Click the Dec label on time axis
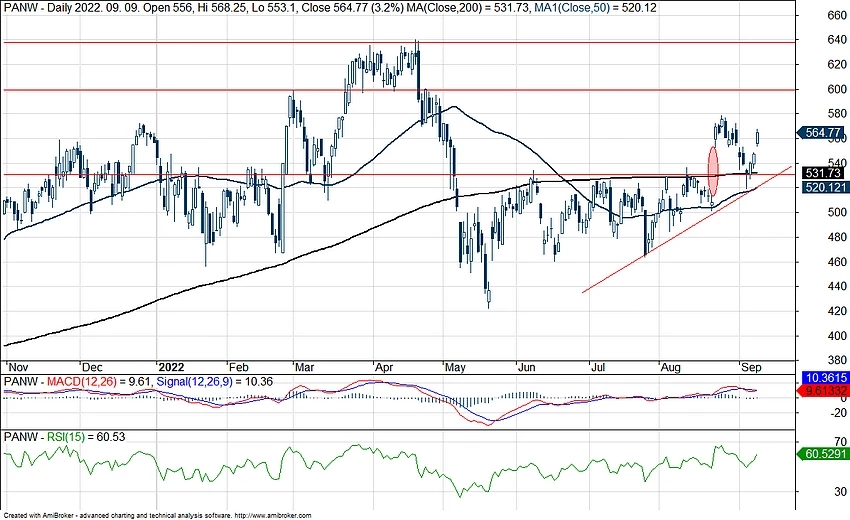The image size is (850, 520). [92, 367]
